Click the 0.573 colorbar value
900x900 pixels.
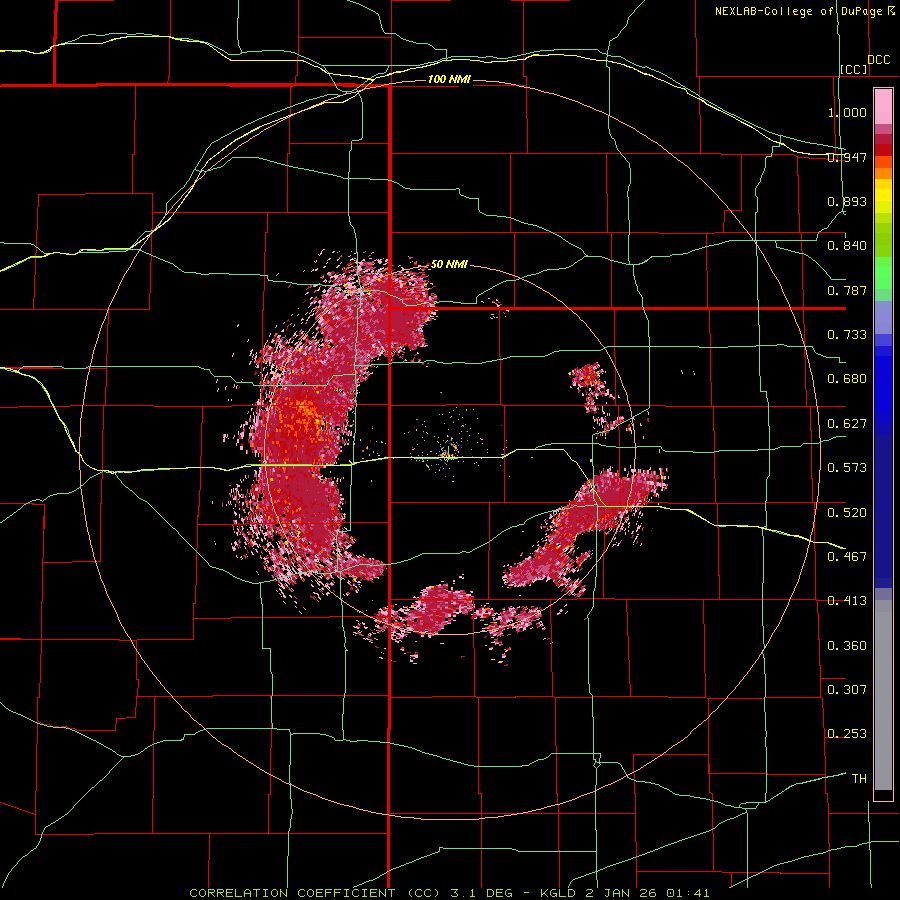coord(847,468)
